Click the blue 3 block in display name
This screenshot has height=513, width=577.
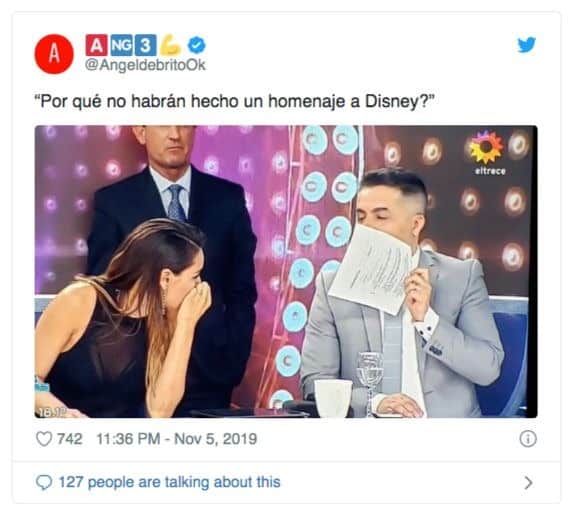coord(146,45)
